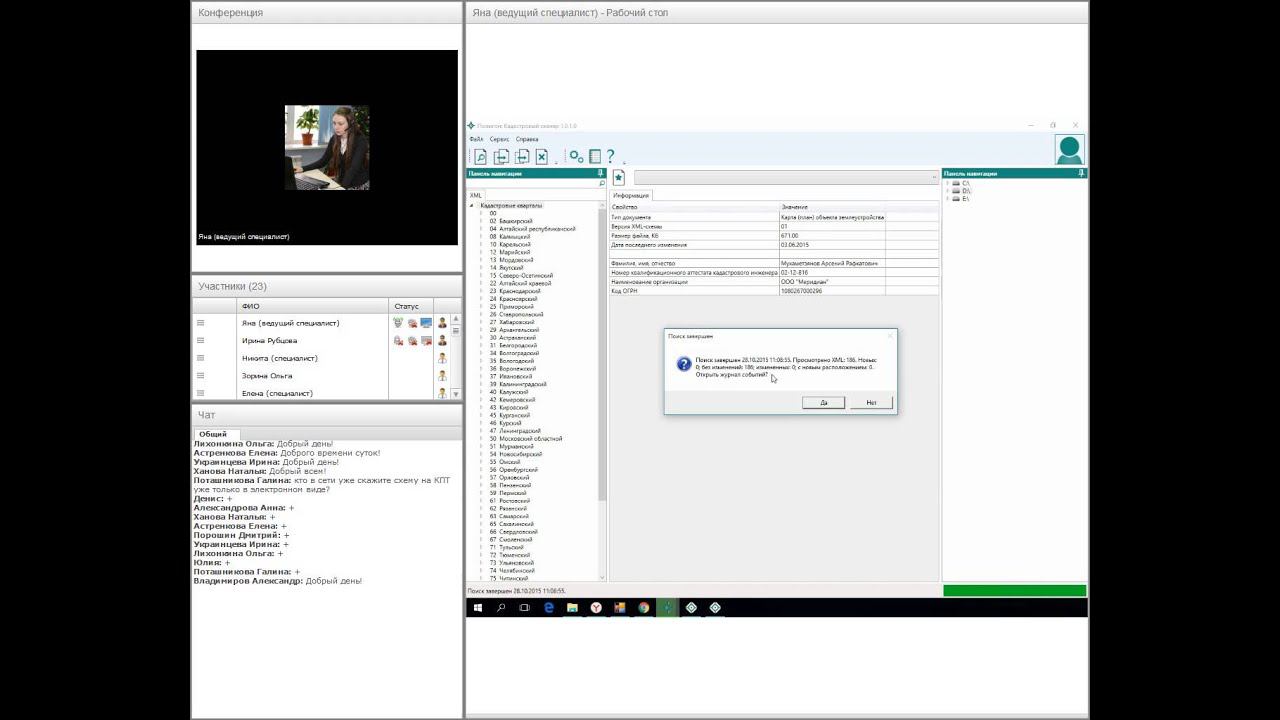Click Да in the search finished dialog
The image size is (1280, 720).
coord(823,402)
